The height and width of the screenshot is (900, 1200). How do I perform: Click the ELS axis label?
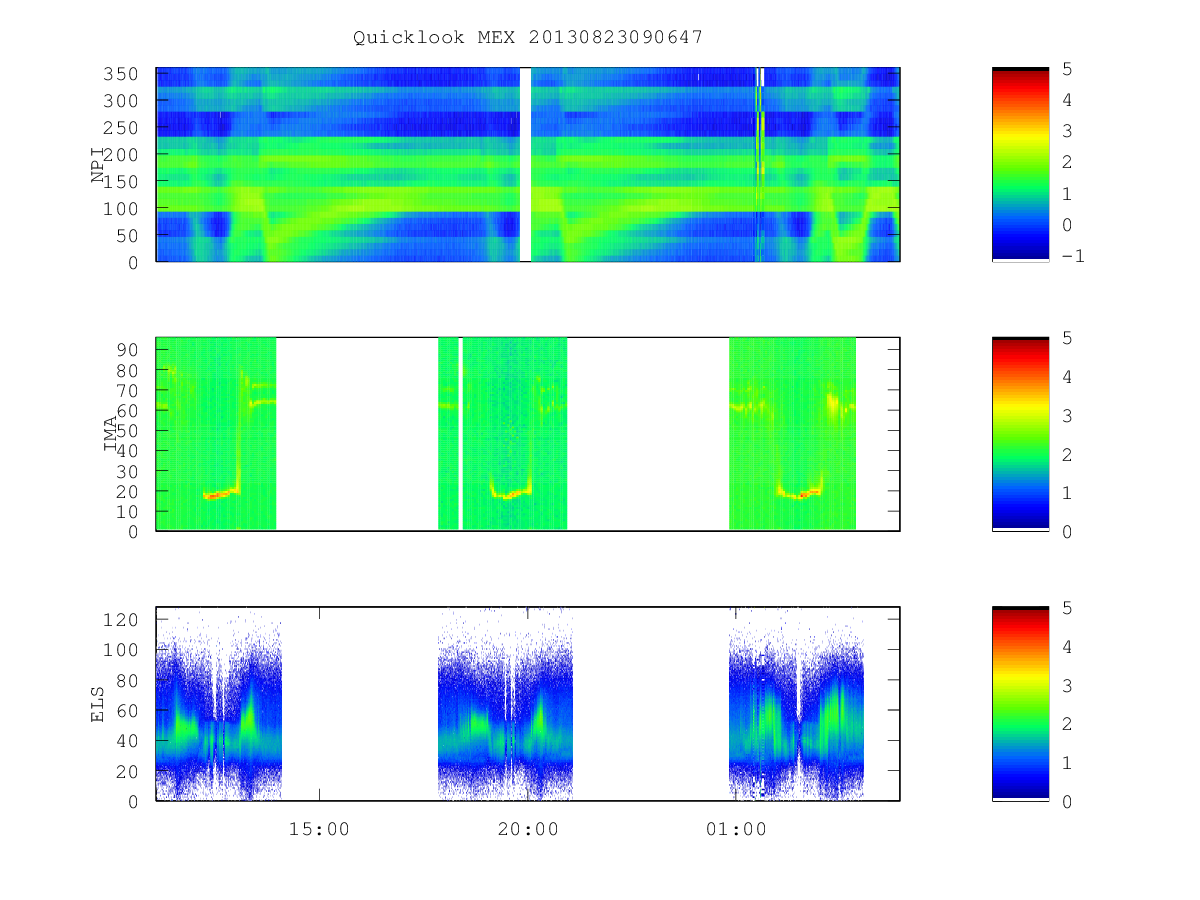(98, 704)
